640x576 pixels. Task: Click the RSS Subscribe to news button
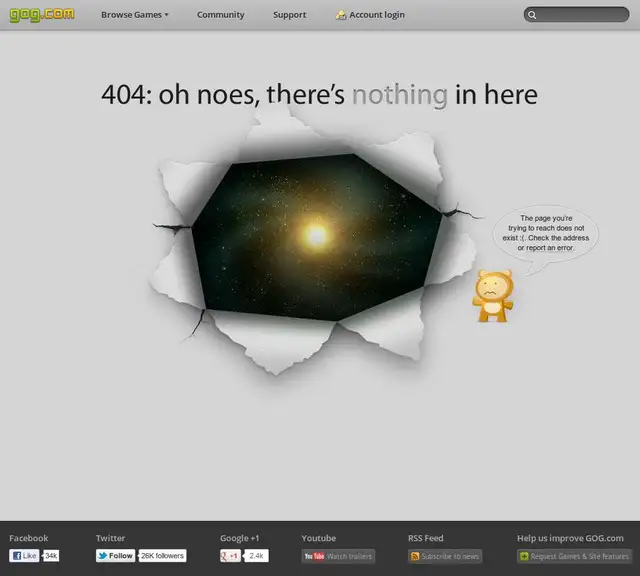click(x=445, y=556)
